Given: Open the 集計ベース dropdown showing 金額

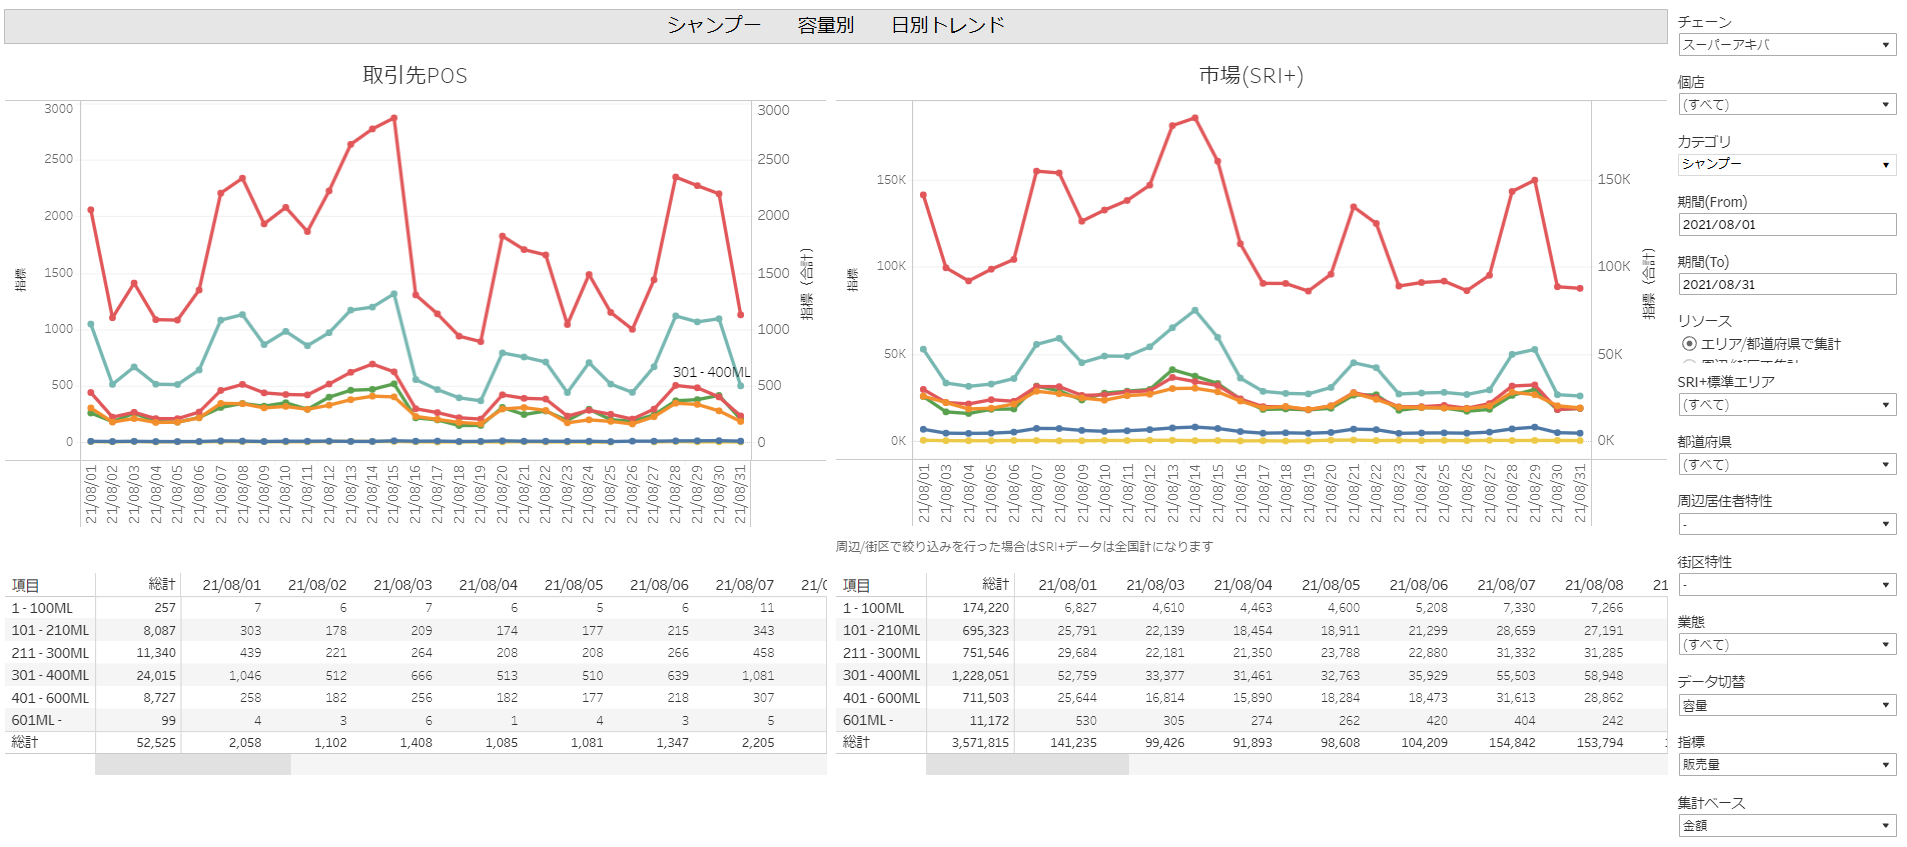Looking at the screenshot, I should (1786, 826).
